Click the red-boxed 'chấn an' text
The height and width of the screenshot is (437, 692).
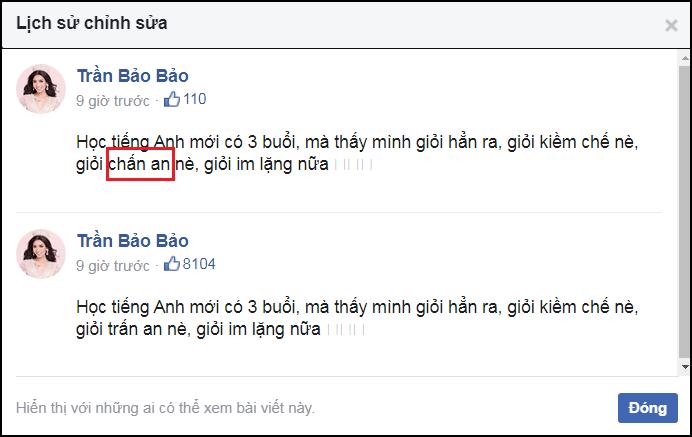[140, 164]
